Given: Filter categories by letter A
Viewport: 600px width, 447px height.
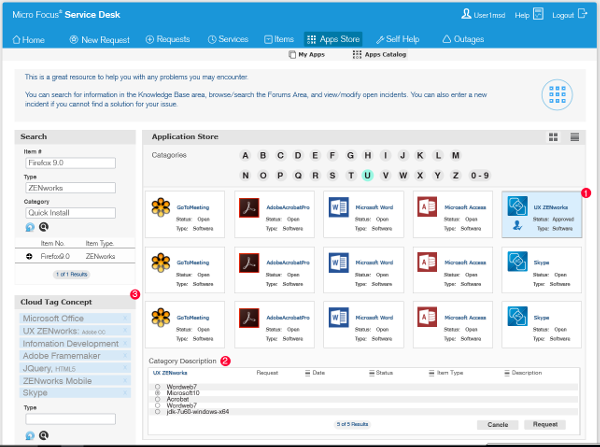Looking at the screenshot, I should pos(245,155).
